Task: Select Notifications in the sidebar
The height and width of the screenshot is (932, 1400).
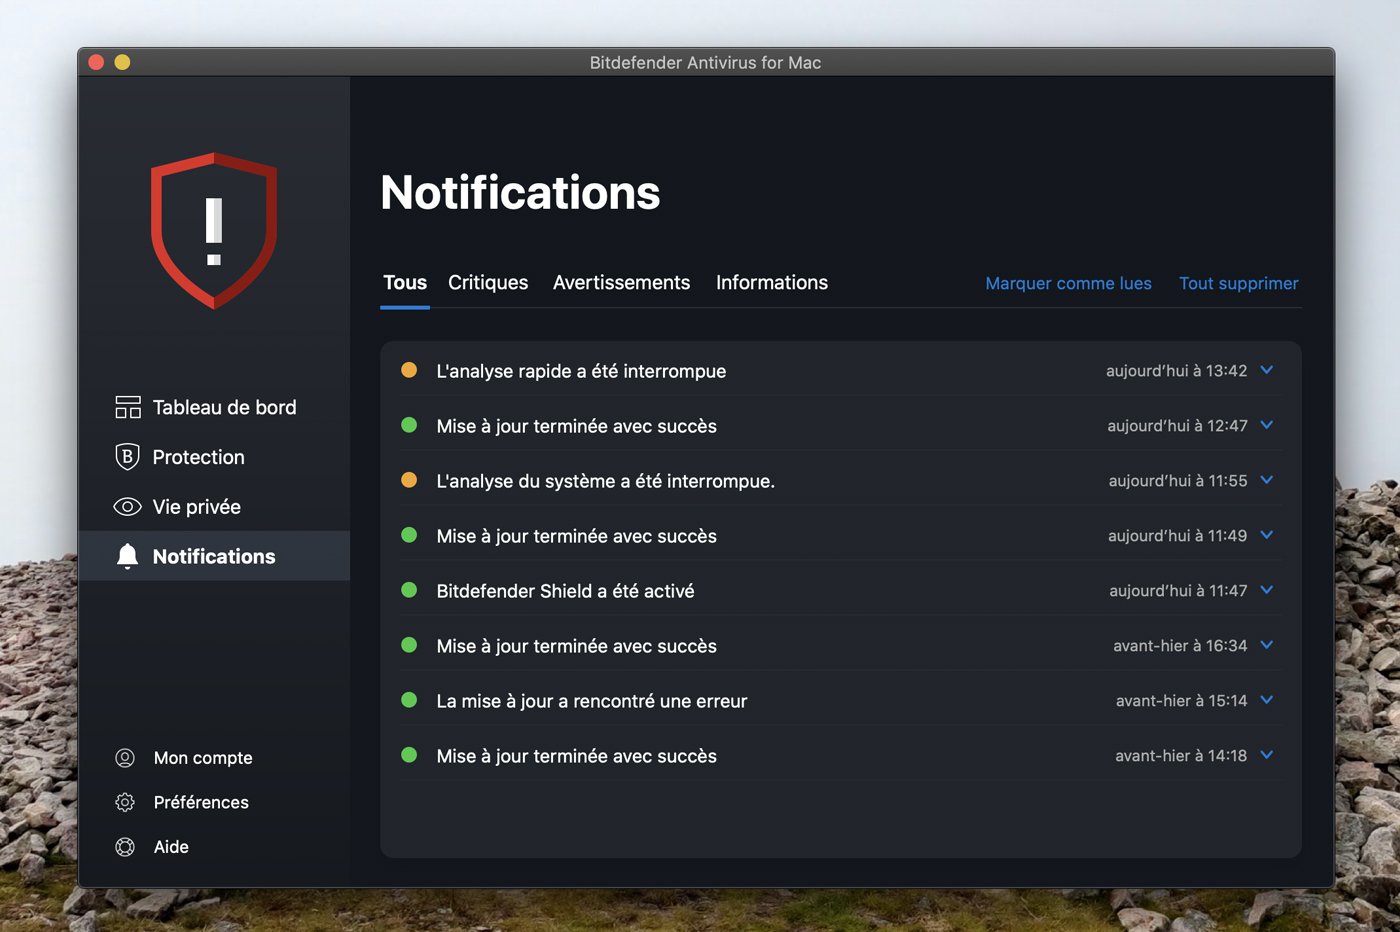Action: coord(214,556)
